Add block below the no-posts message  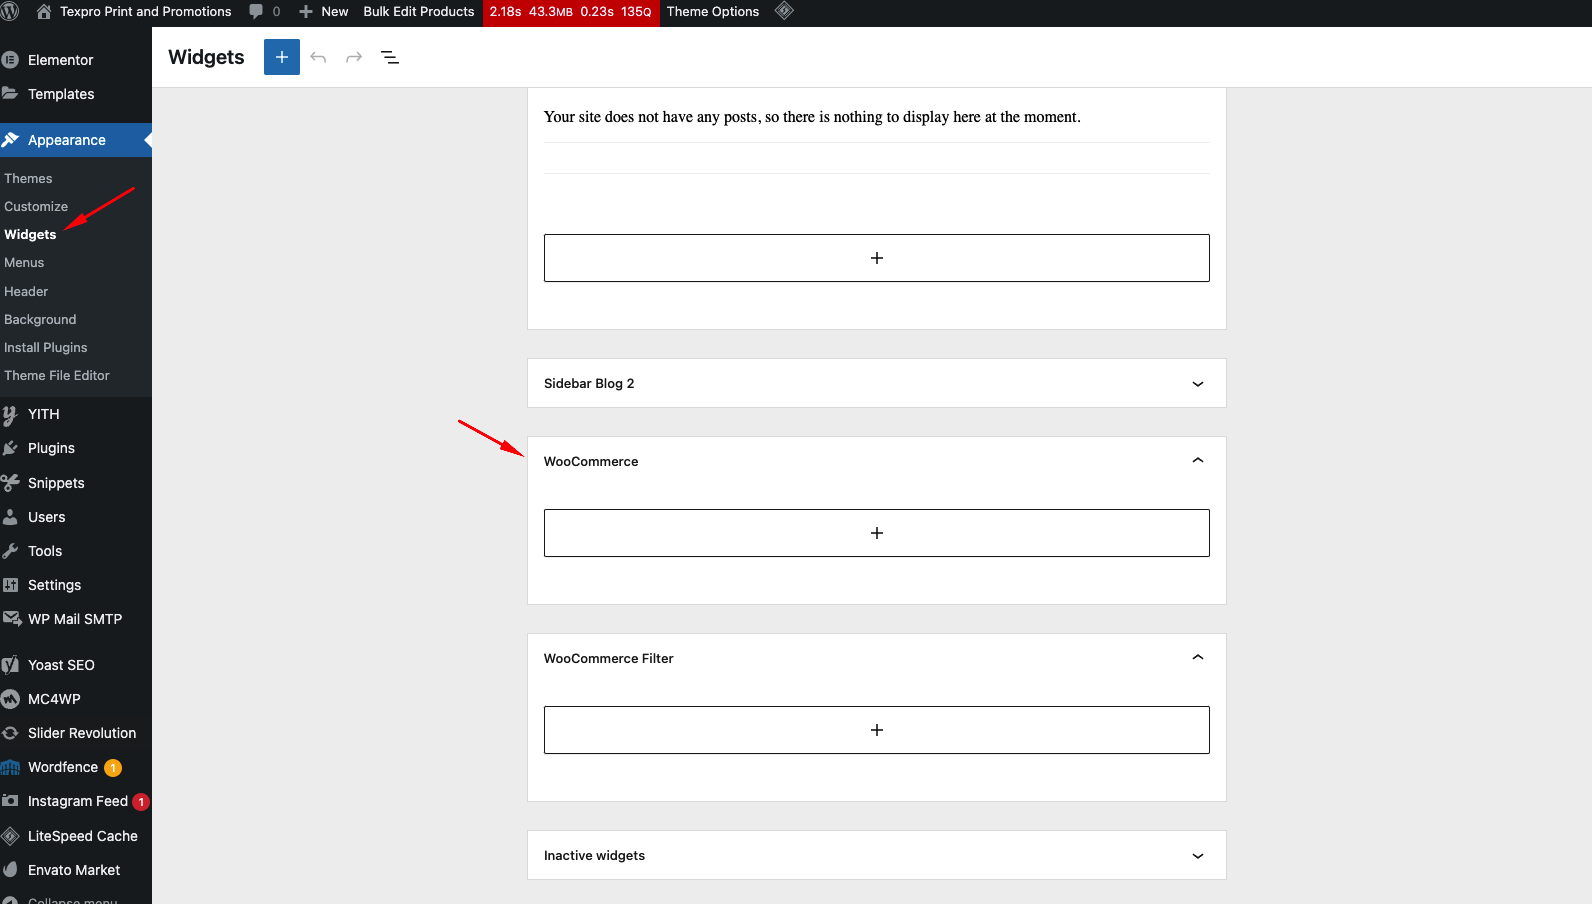(x=877, y=258)
